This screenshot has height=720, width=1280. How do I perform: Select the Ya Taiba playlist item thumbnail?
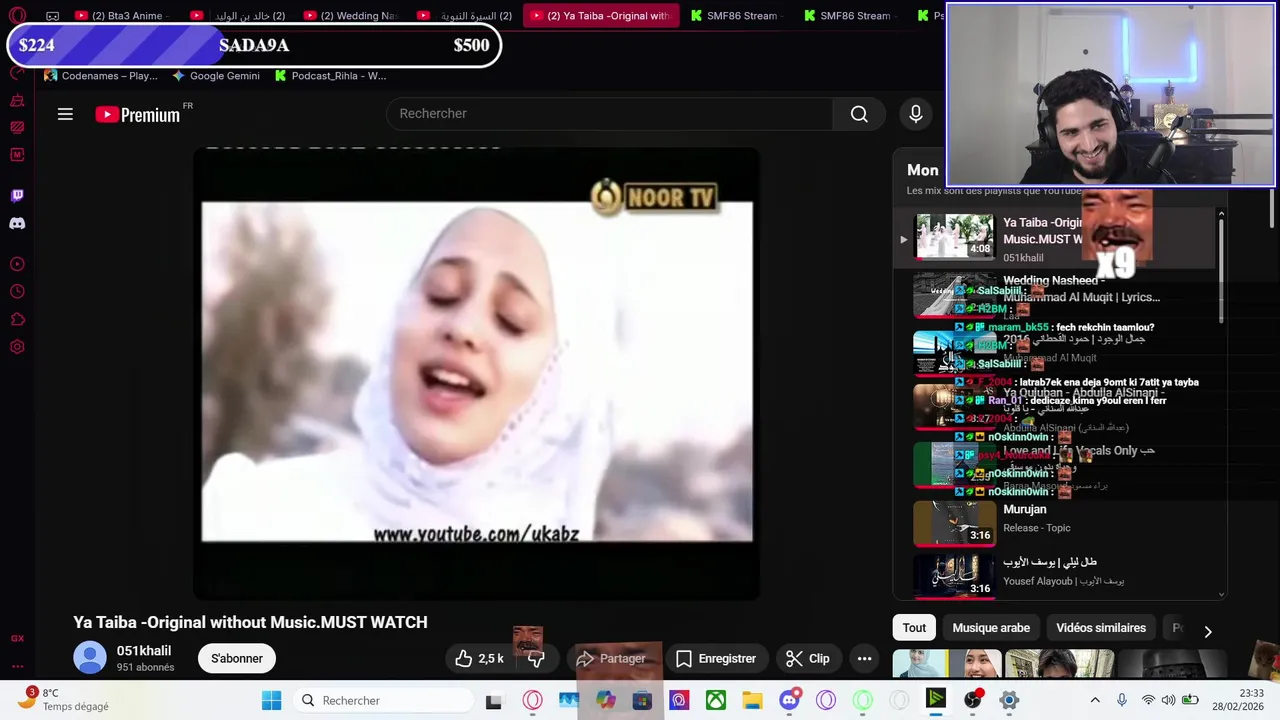pyautogui.click(x=955, y=237)
